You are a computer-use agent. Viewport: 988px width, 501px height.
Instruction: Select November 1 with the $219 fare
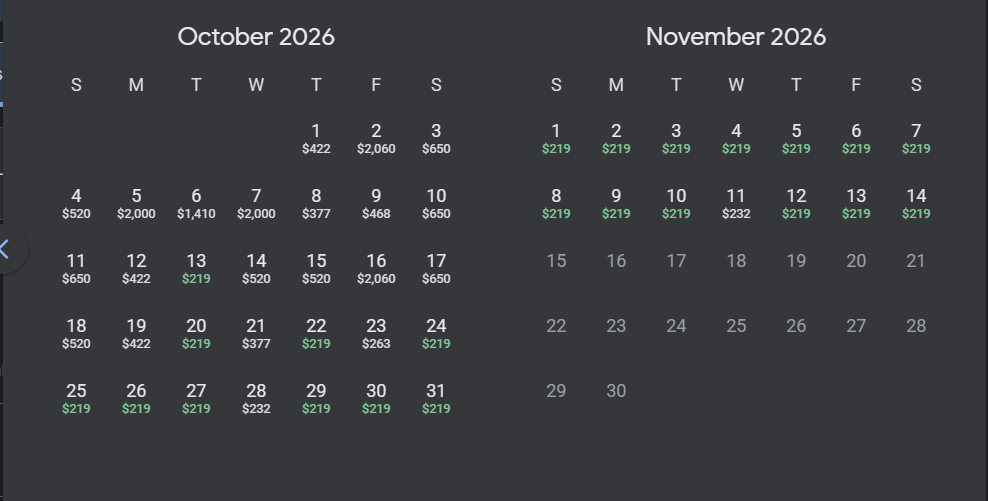tap(556, 139)
